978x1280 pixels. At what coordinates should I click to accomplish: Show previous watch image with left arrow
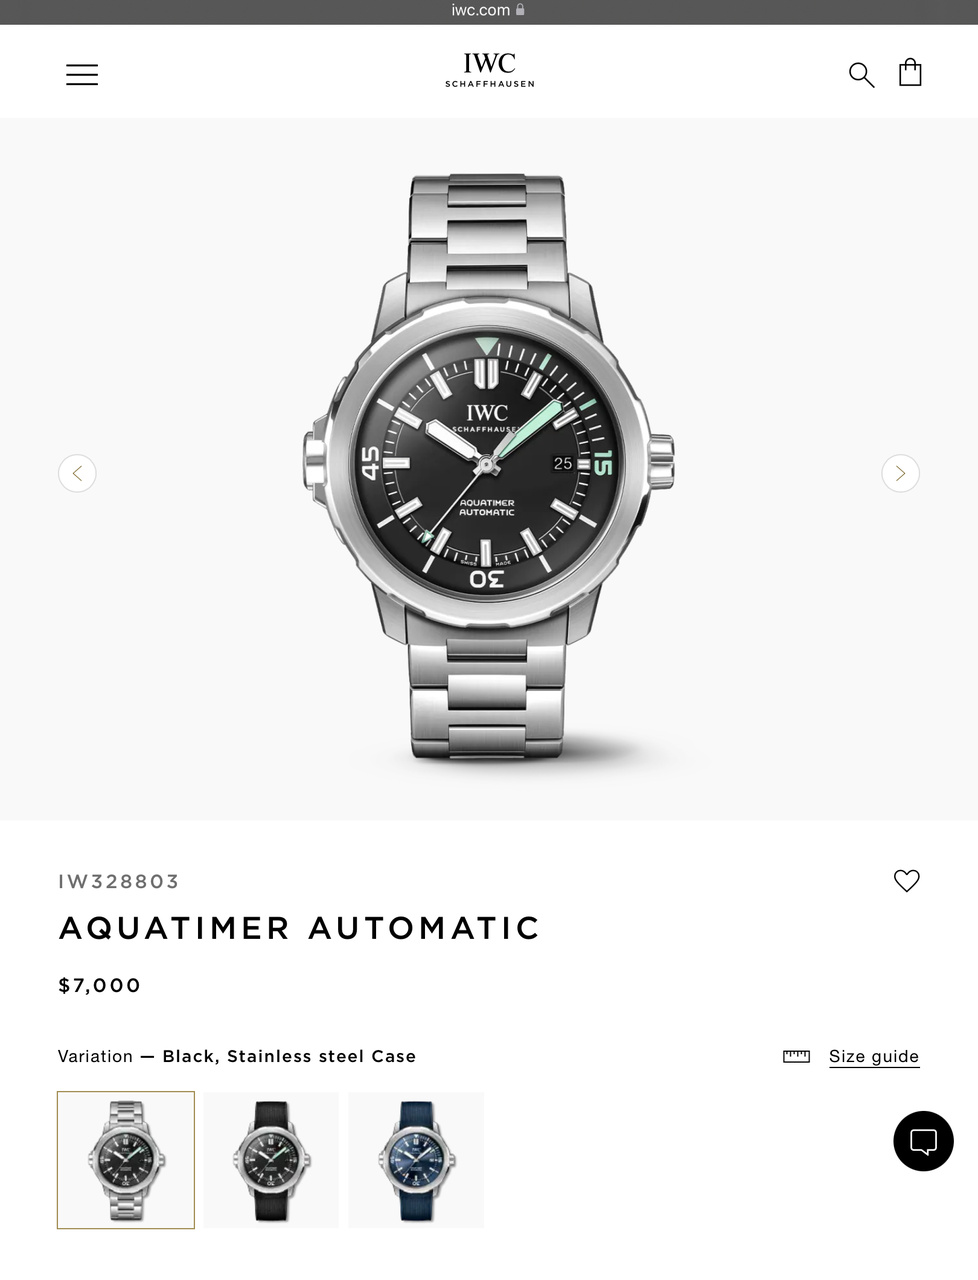tap(77, 473)
